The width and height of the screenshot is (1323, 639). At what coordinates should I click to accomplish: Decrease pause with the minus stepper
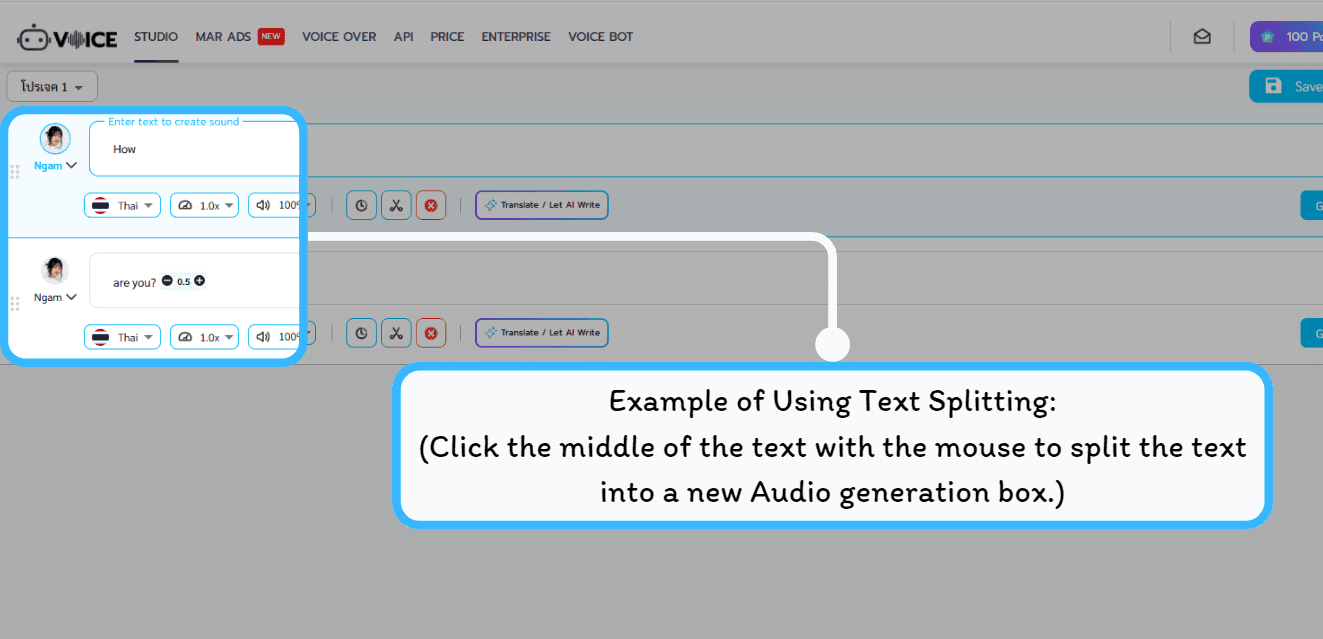(x=168, y=281)
